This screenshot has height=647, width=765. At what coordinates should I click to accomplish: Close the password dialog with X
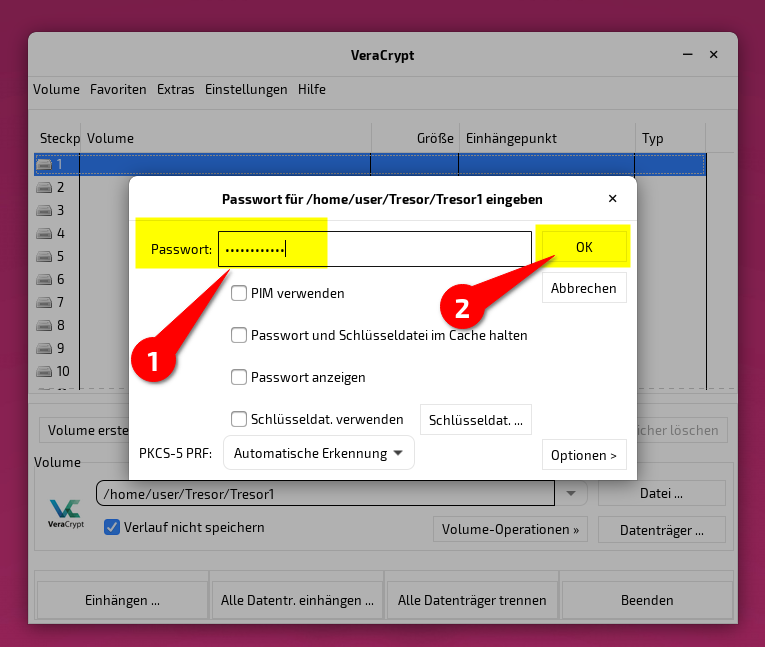[612, 199]
